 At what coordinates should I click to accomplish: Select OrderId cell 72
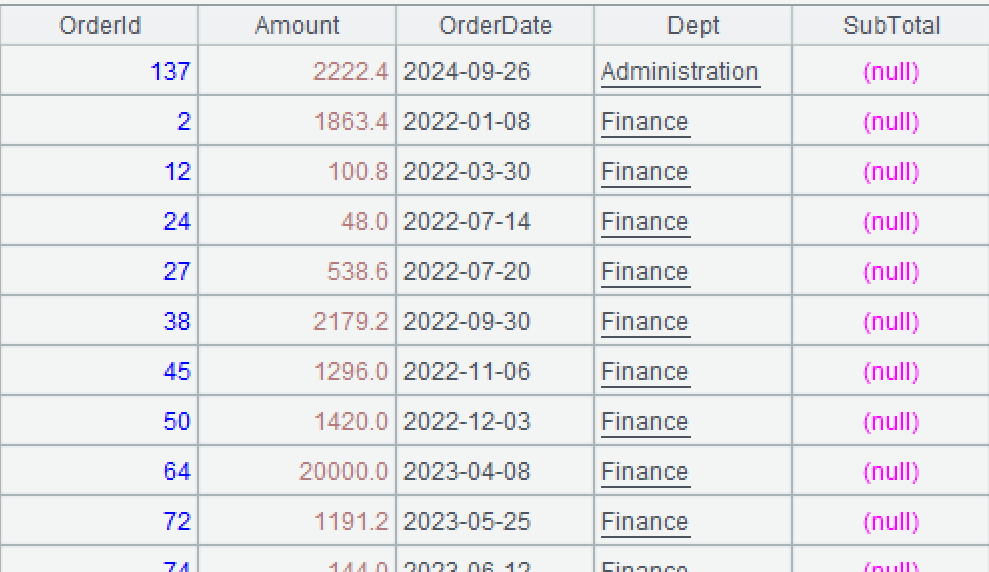(177, 522)
